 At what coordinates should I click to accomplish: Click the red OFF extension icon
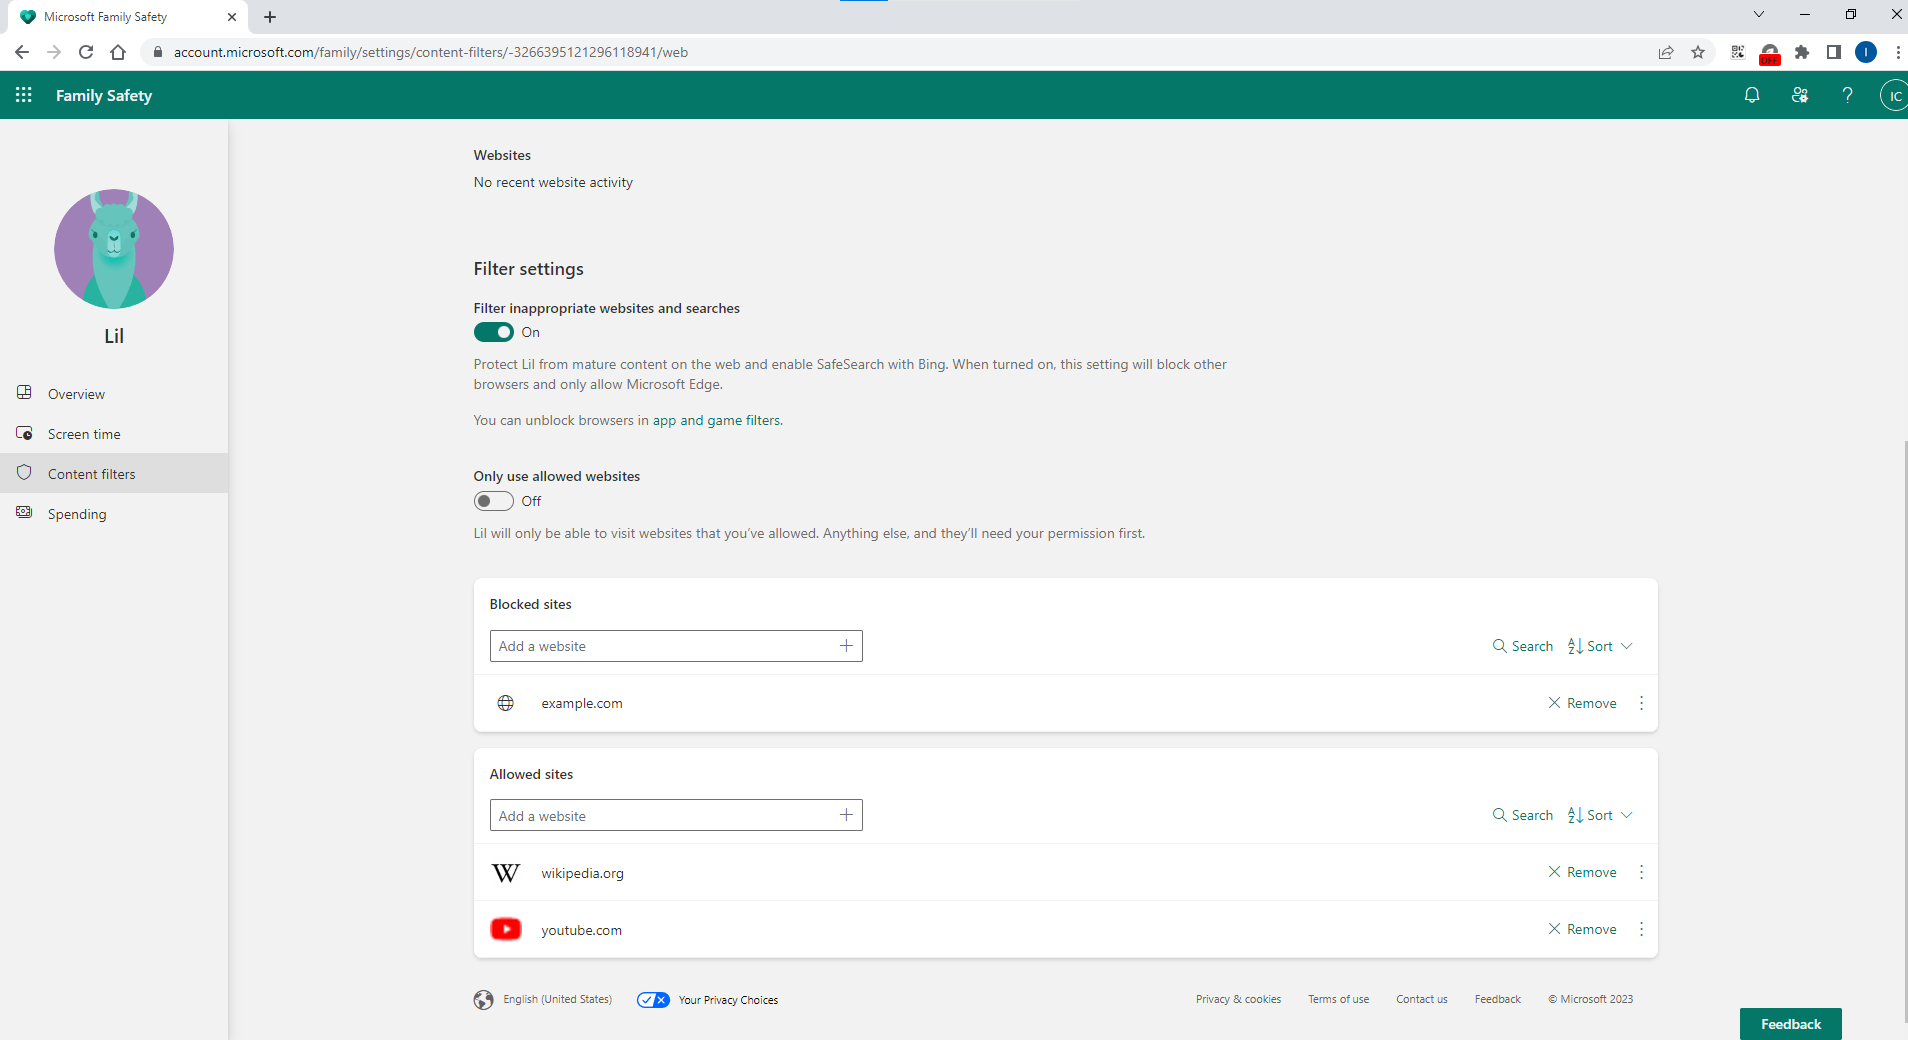(1770, 54)
